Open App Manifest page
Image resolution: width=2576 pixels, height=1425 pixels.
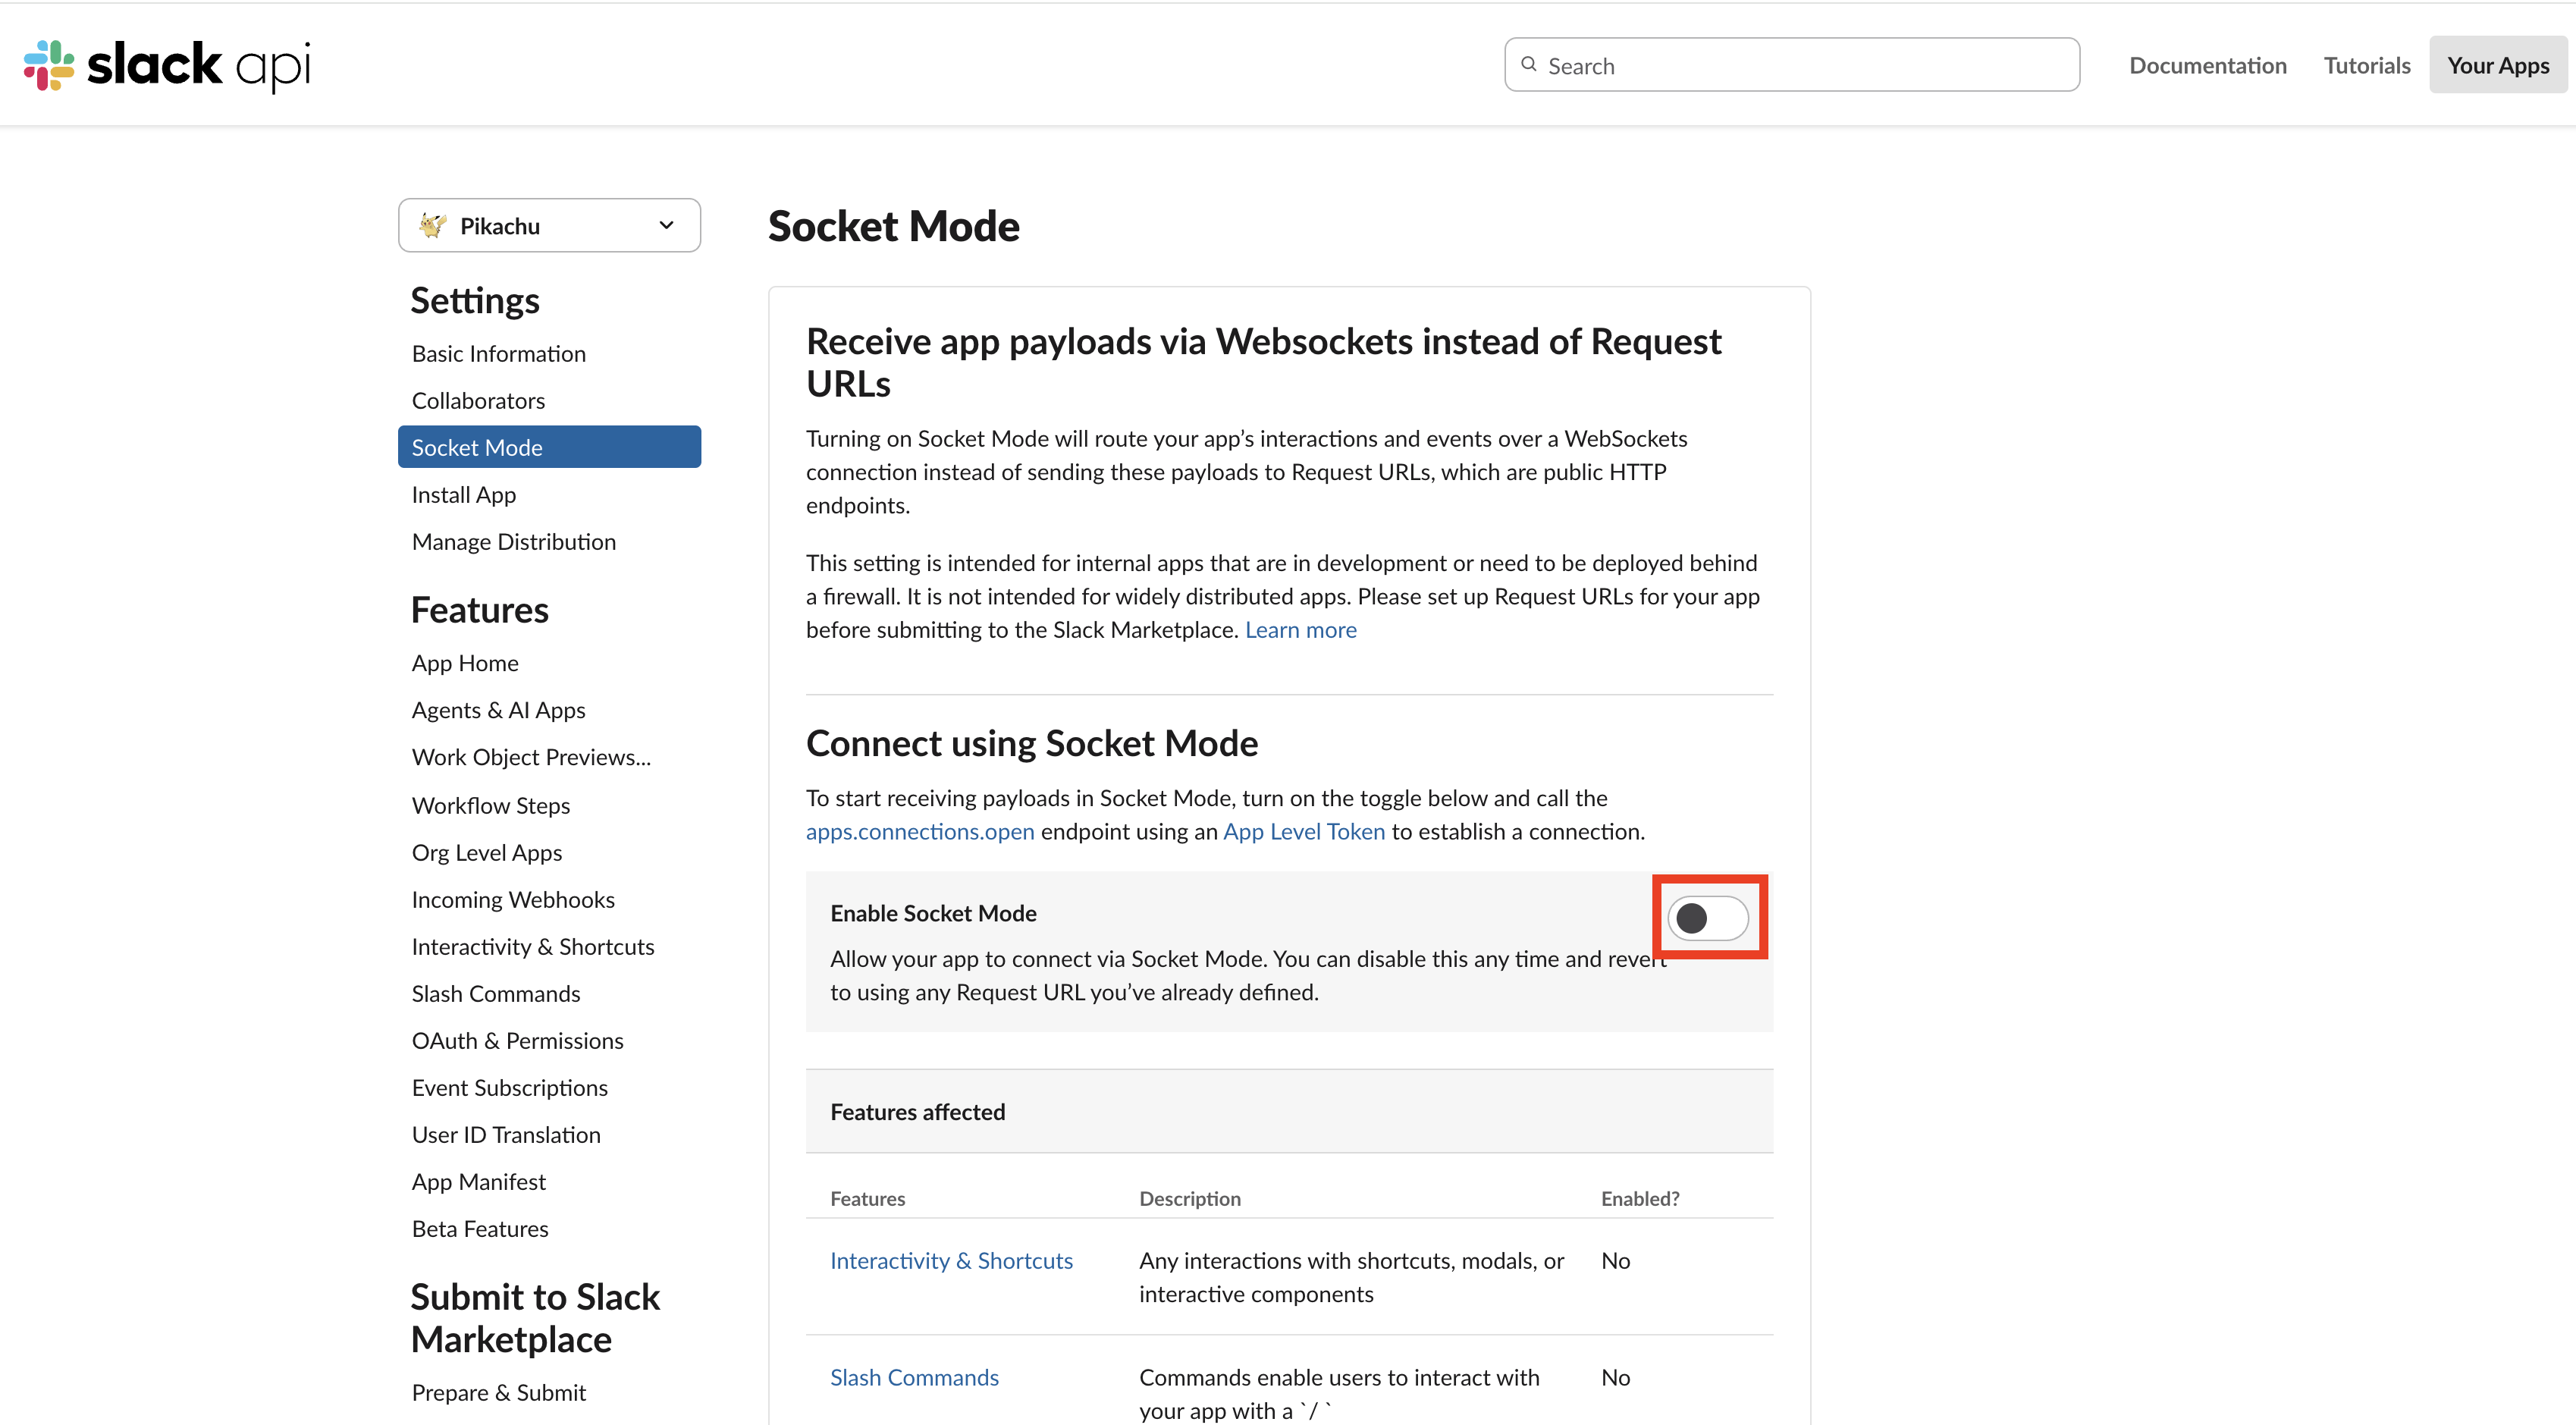point(479,1181)
